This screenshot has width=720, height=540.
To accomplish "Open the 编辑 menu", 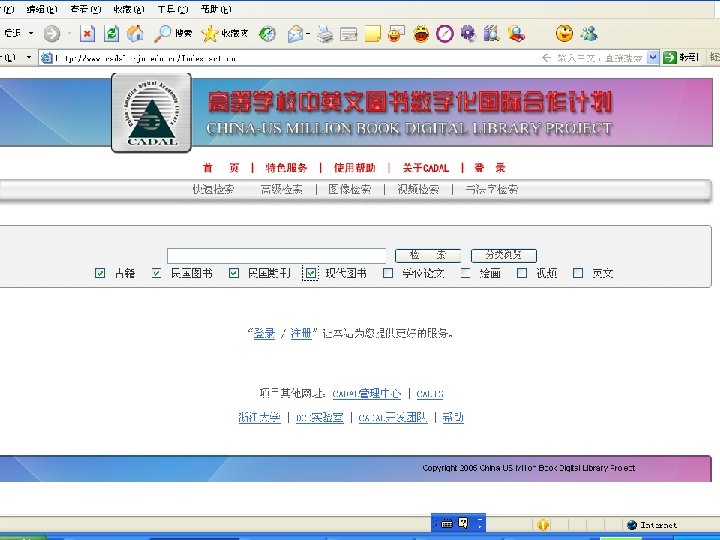I will (x=41, y=9).
